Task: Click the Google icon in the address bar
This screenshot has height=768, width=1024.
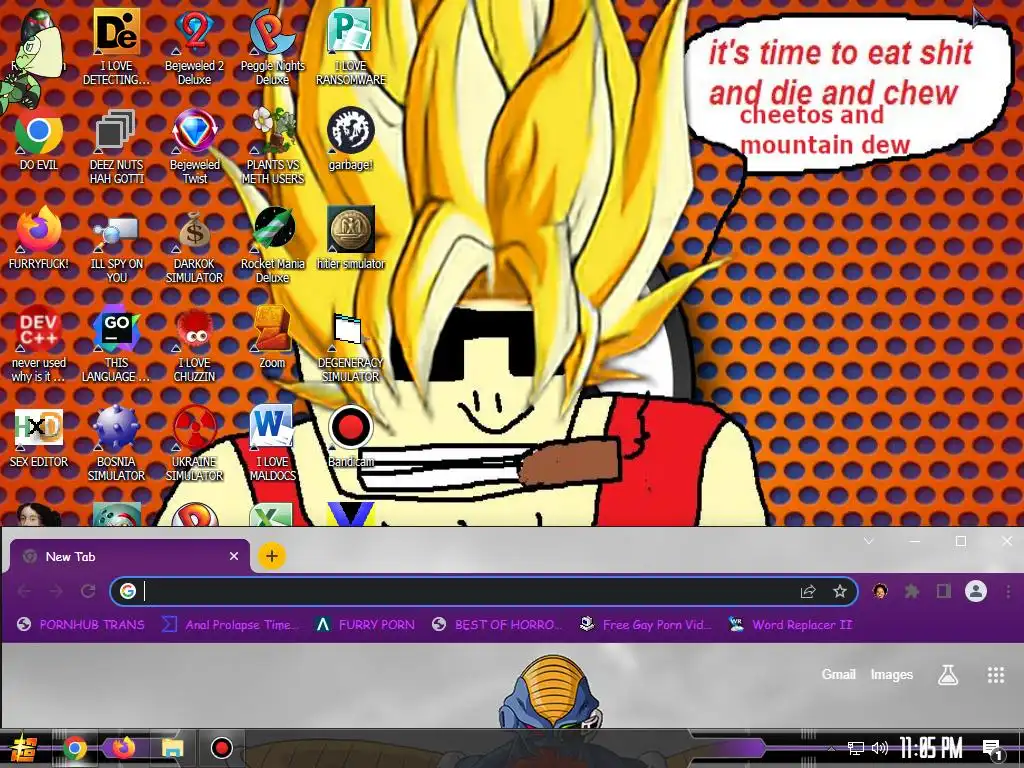Action: [x=128, y=591]
